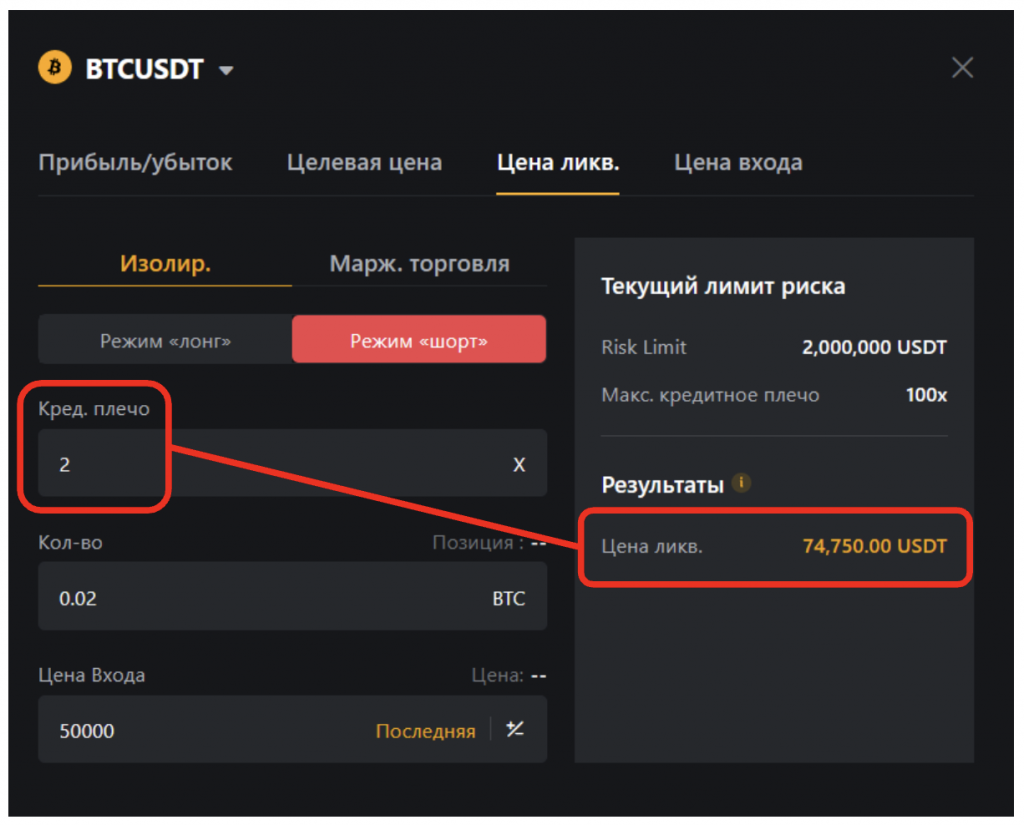Click the Макс. кредитное плечо label
Image resolution: width=1024 pixels, height=825 pixels.
point(710,395)
